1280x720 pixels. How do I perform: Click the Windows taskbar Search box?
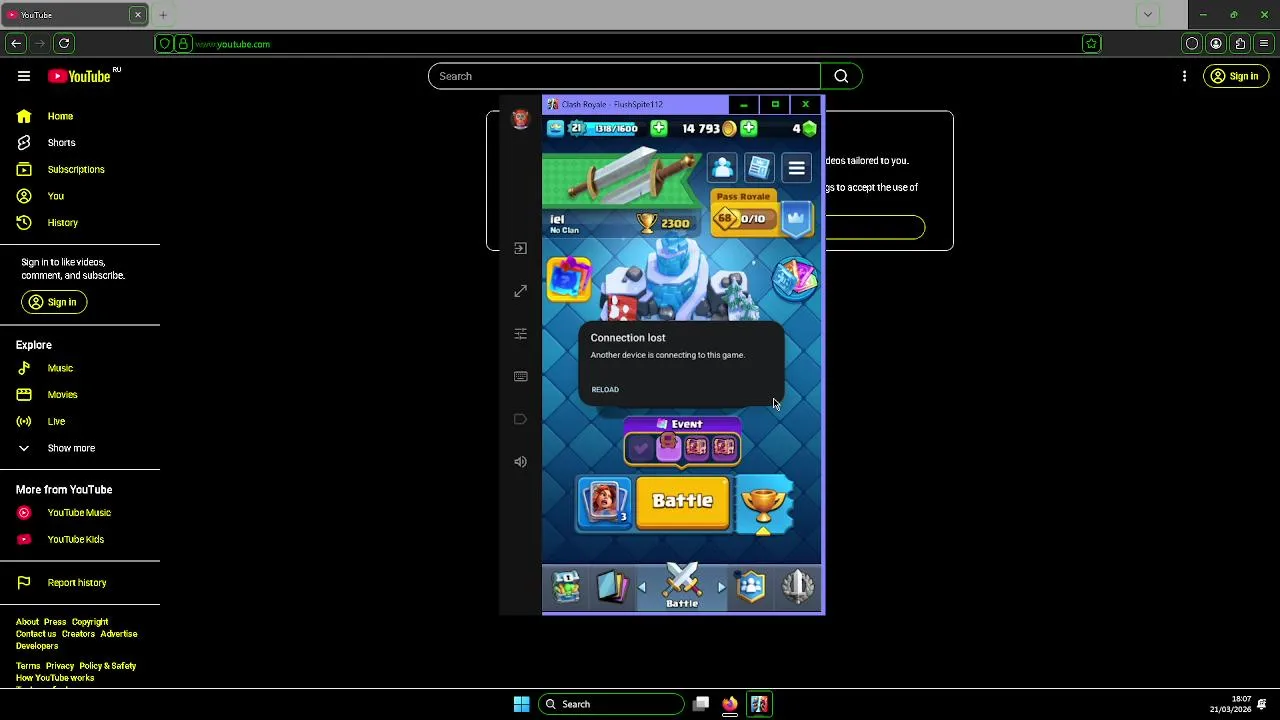(611, 704)
